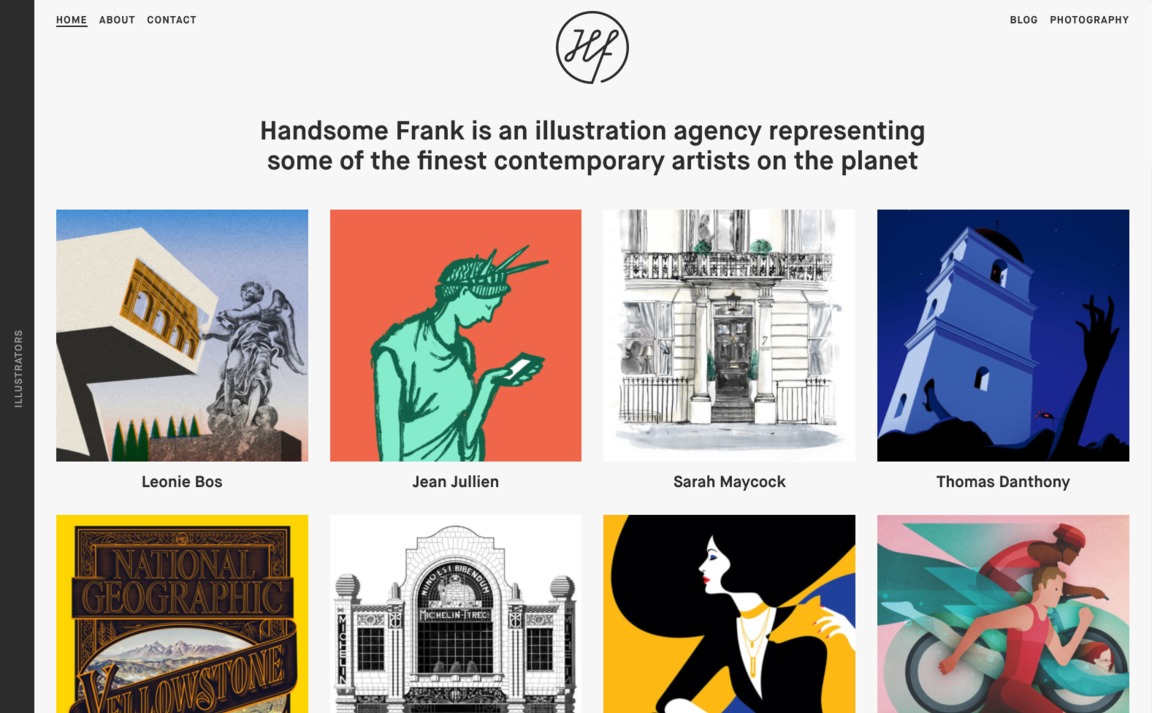
Task: Select the Jean Jullien name label
Action: click(x=456, y=482)
